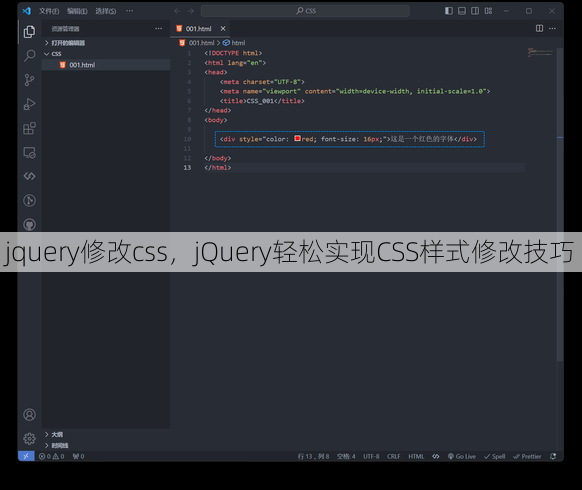Screen dimensions: 582x490
Task: Toggle the primary side bar layout icon
Action: point(449,11)
